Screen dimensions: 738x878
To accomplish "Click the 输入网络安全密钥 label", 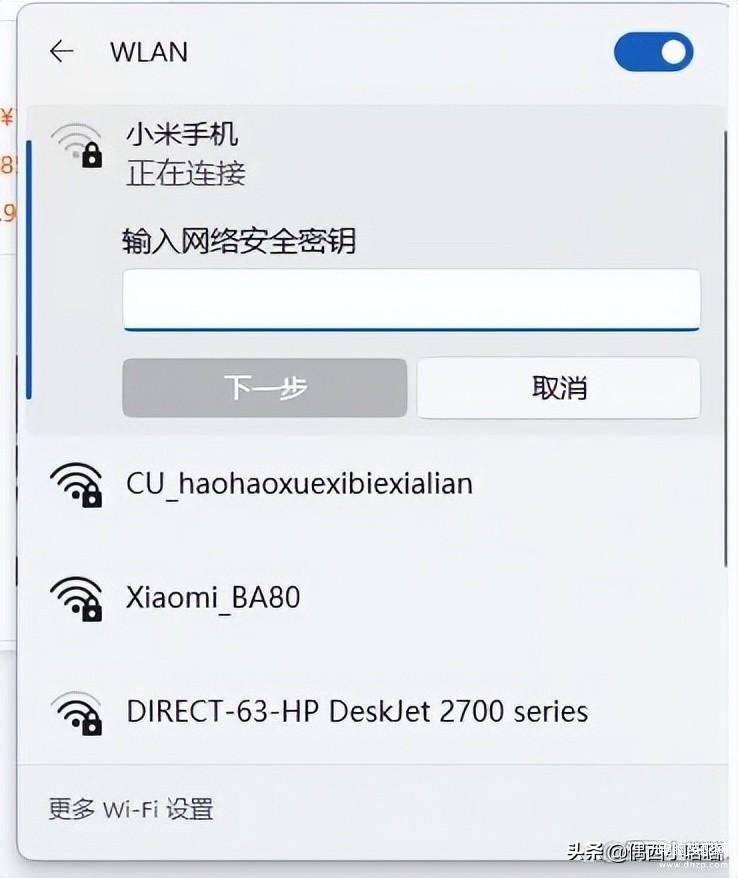I will click(239, 241).
